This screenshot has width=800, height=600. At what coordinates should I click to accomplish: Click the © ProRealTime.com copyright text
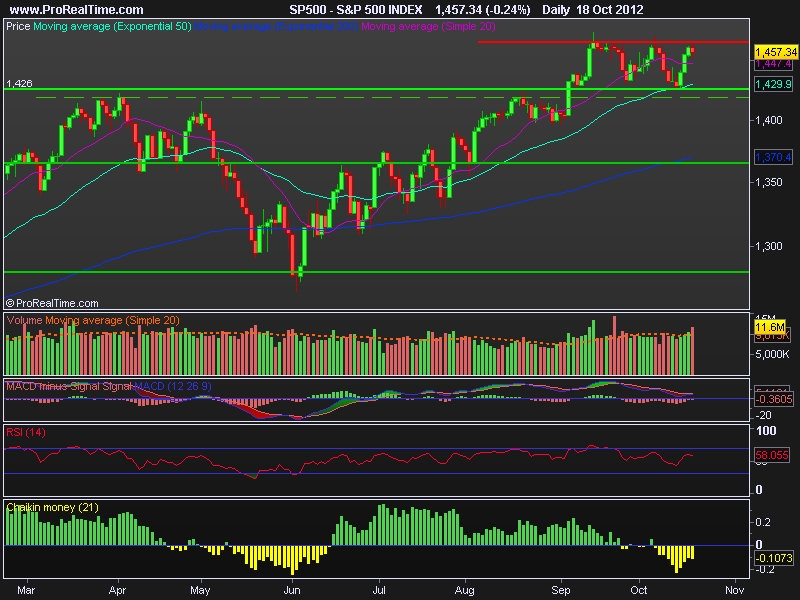(52, 303)
